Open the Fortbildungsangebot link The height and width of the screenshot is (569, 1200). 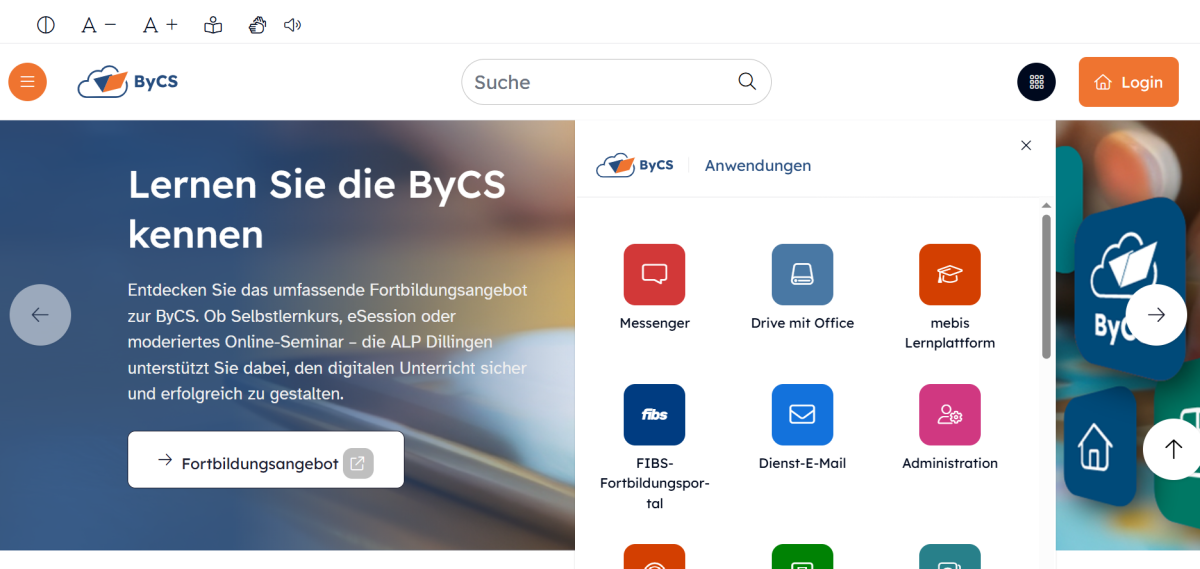click(265, 461)
